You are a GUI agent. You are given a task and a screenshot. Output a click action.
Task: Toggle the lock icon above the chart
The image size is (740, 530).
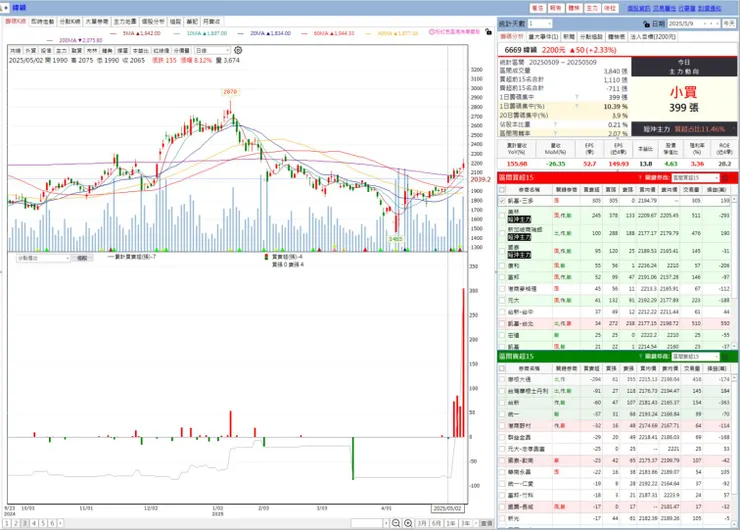pyautogui.click(x=488, y=32)
